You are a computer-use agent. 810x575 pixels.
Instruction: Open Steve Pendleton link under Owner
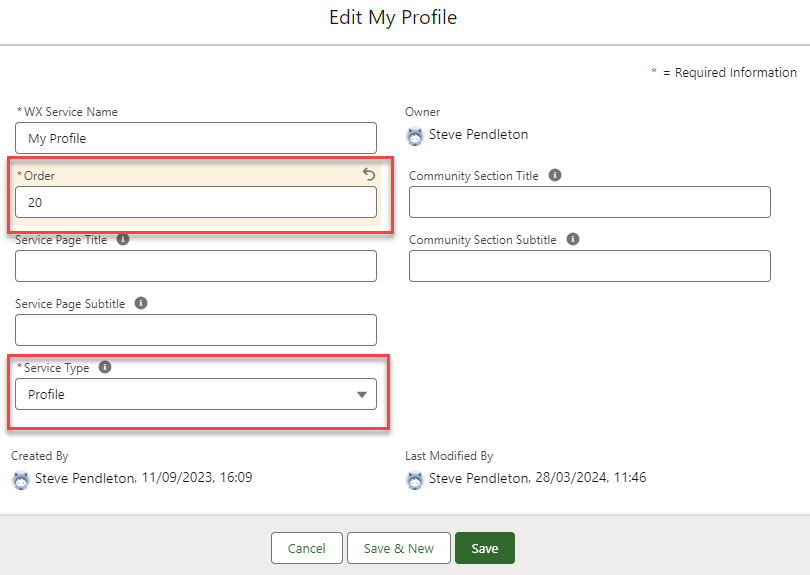[478, 135]
